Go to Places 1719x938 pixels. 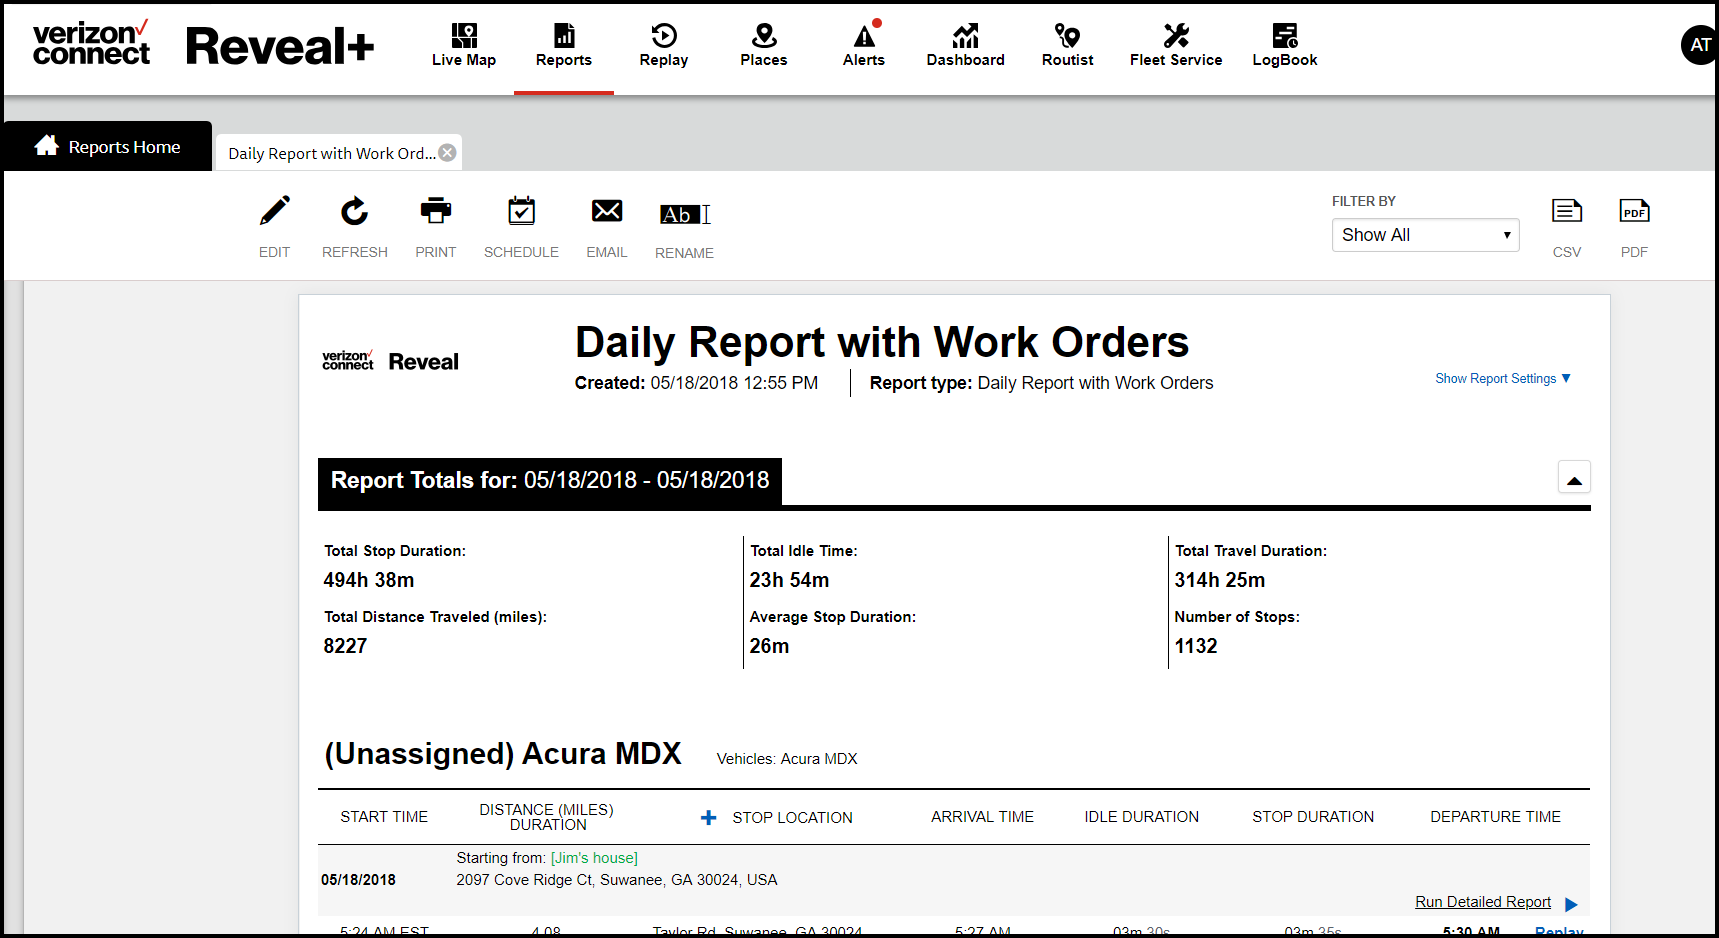[x=764, y=46]
